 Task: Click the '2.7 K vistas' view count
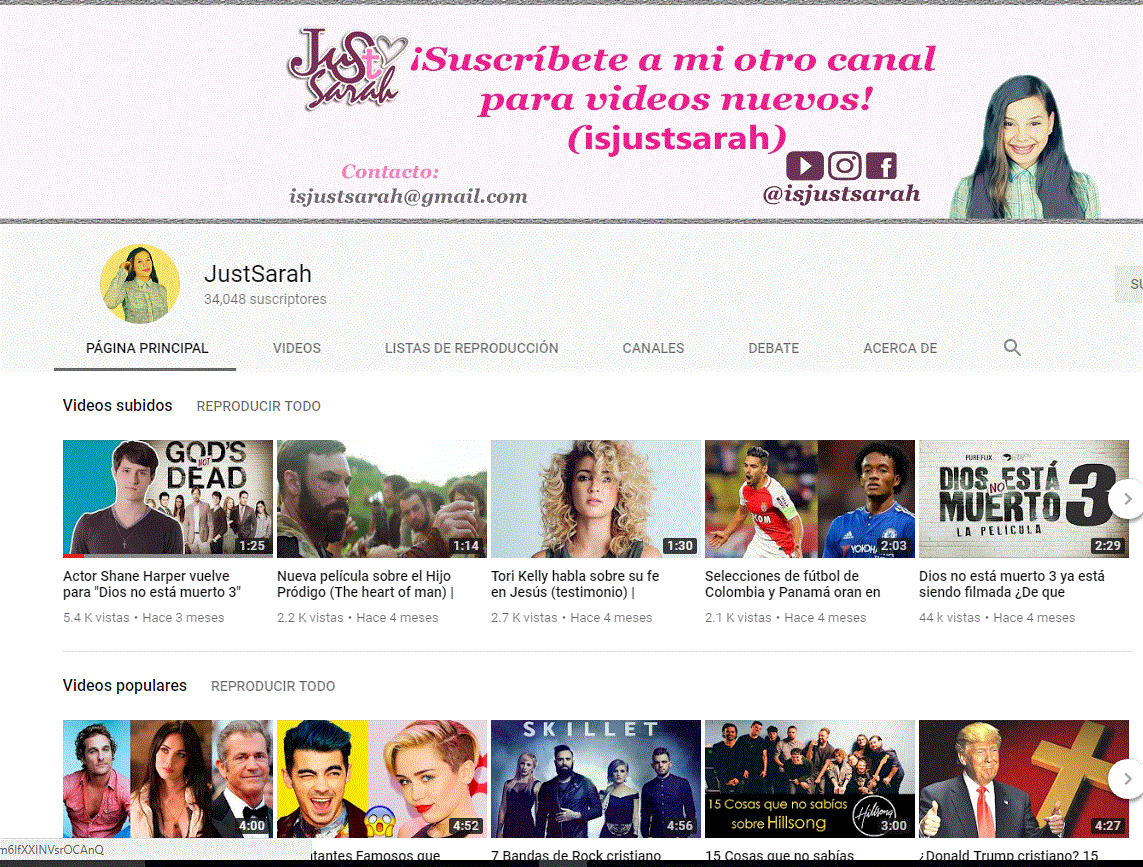[x=524, y=618]
